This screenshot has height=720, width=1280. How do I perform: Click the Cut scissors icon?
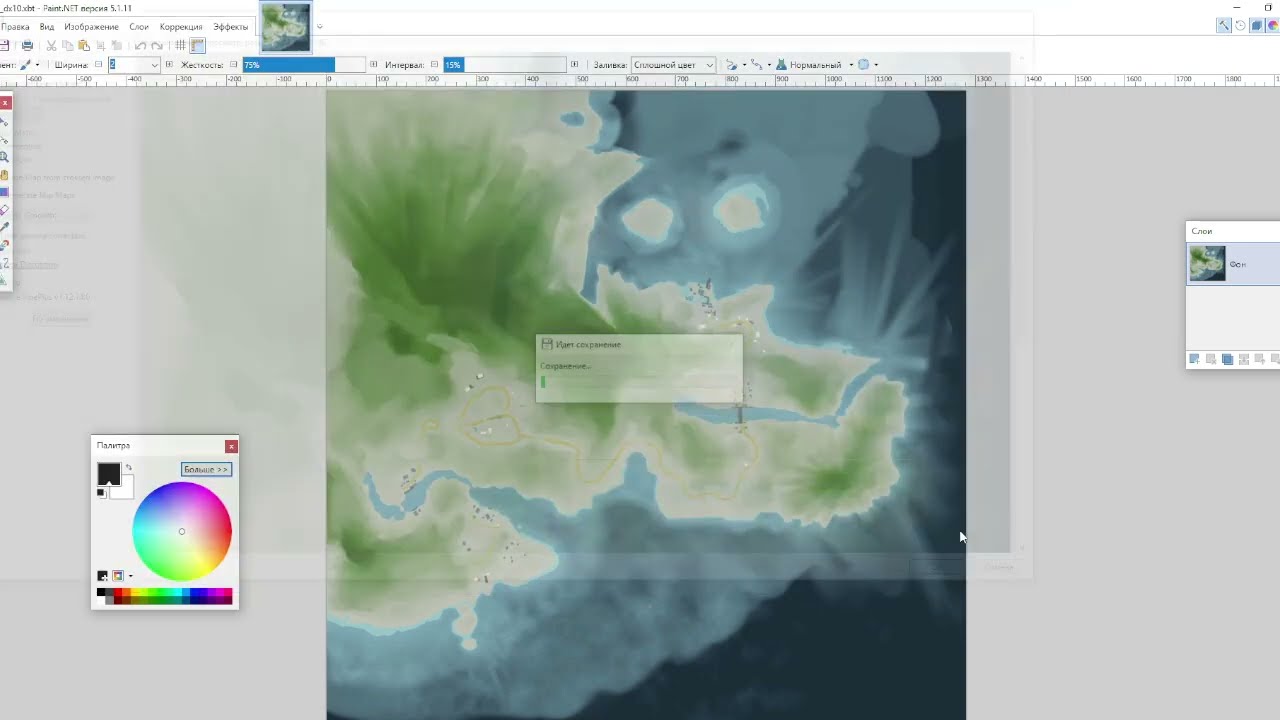pos(51,45)
